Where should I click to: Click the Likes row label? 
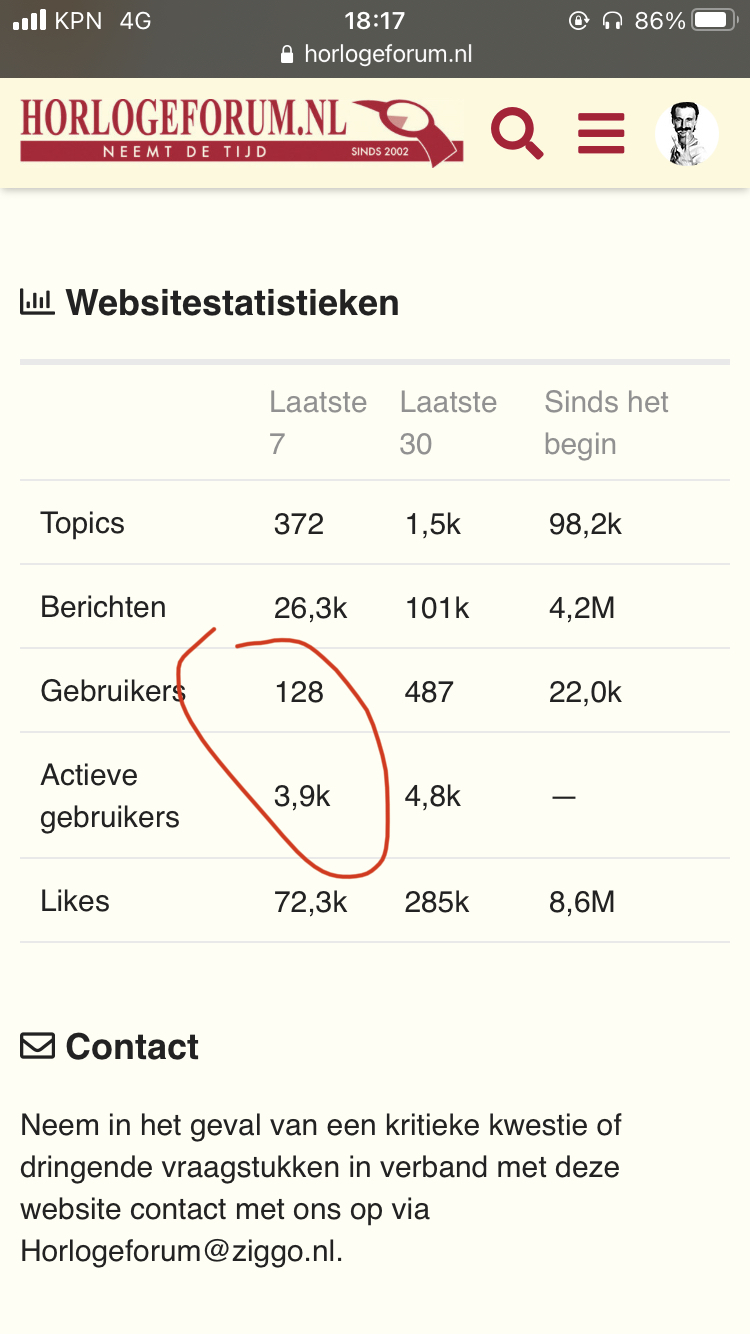(75, 901)
